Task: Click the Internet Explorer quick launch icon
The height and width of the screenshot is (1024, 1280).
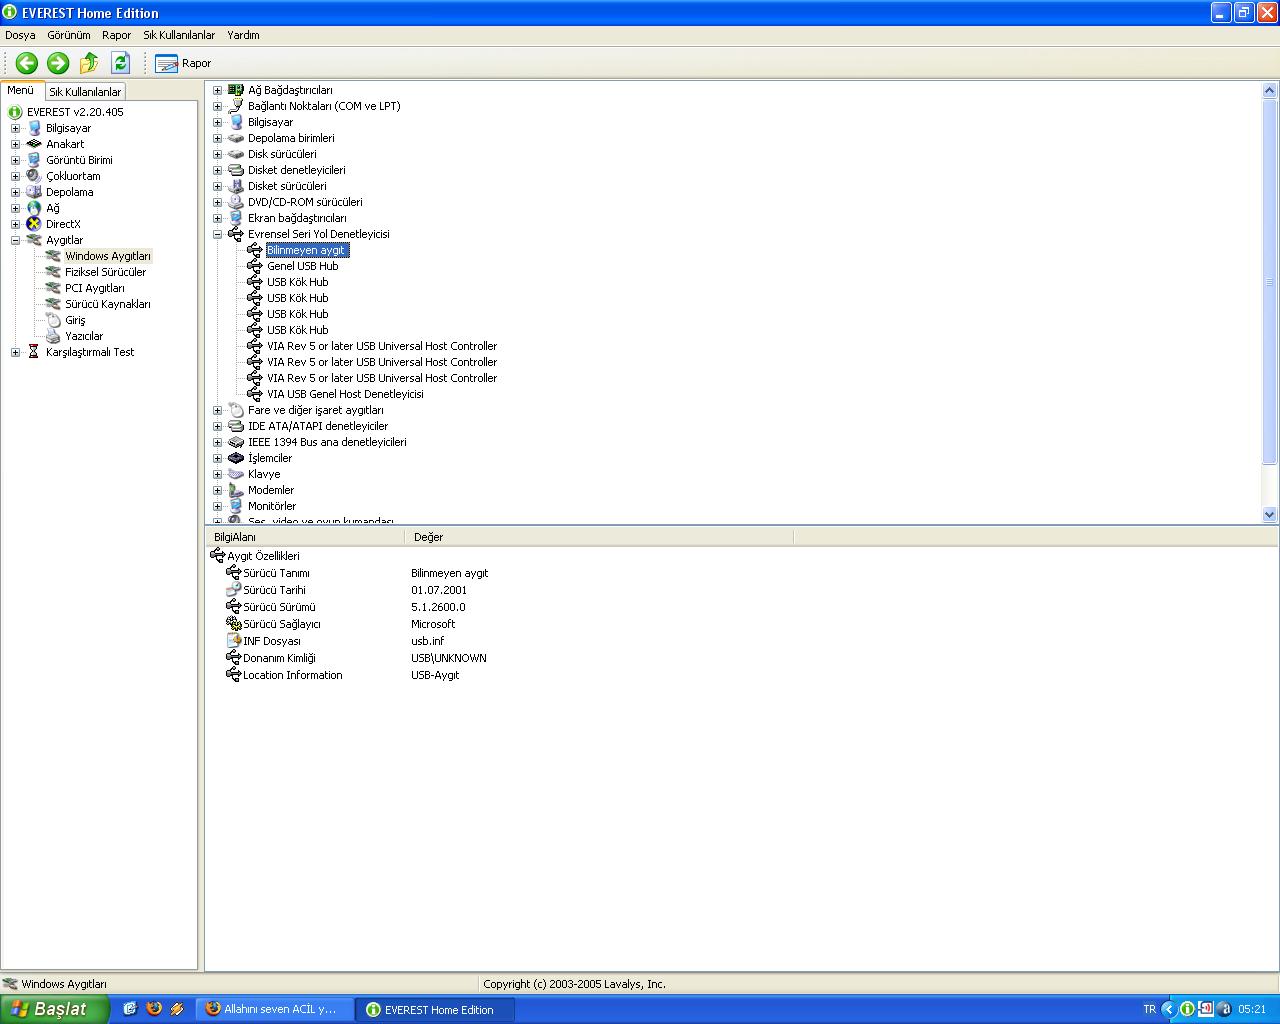Action: [x=130, y=1009]
